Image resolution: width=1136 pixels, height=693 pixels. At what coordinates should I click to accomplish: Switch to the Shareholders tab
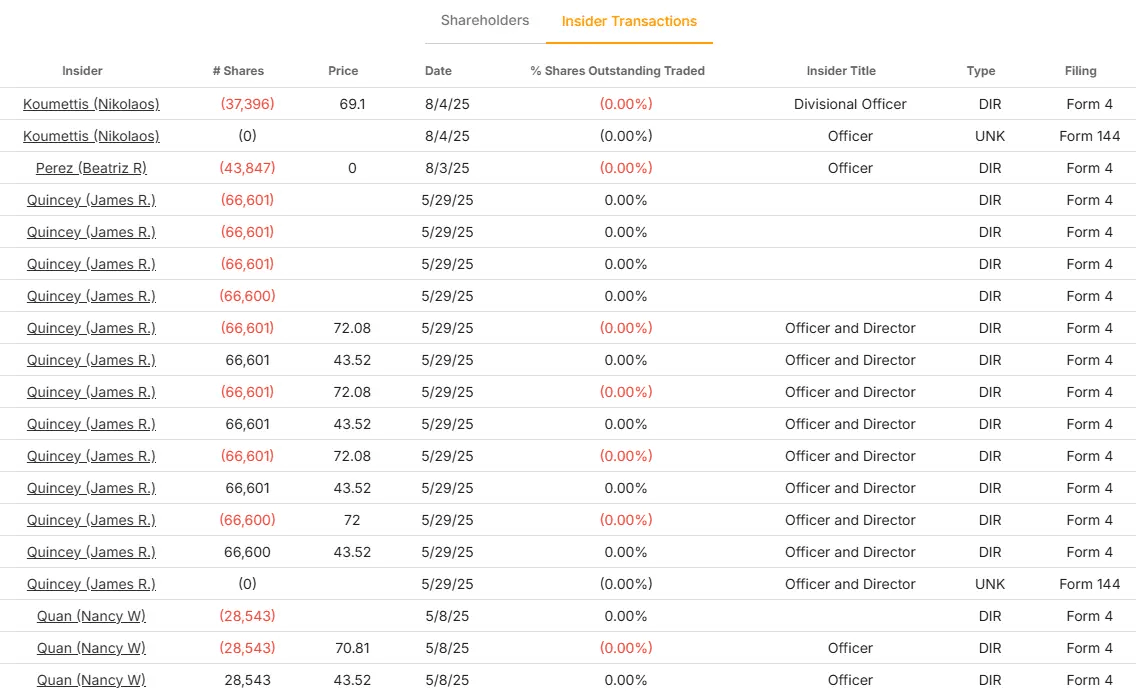(485, 20)
